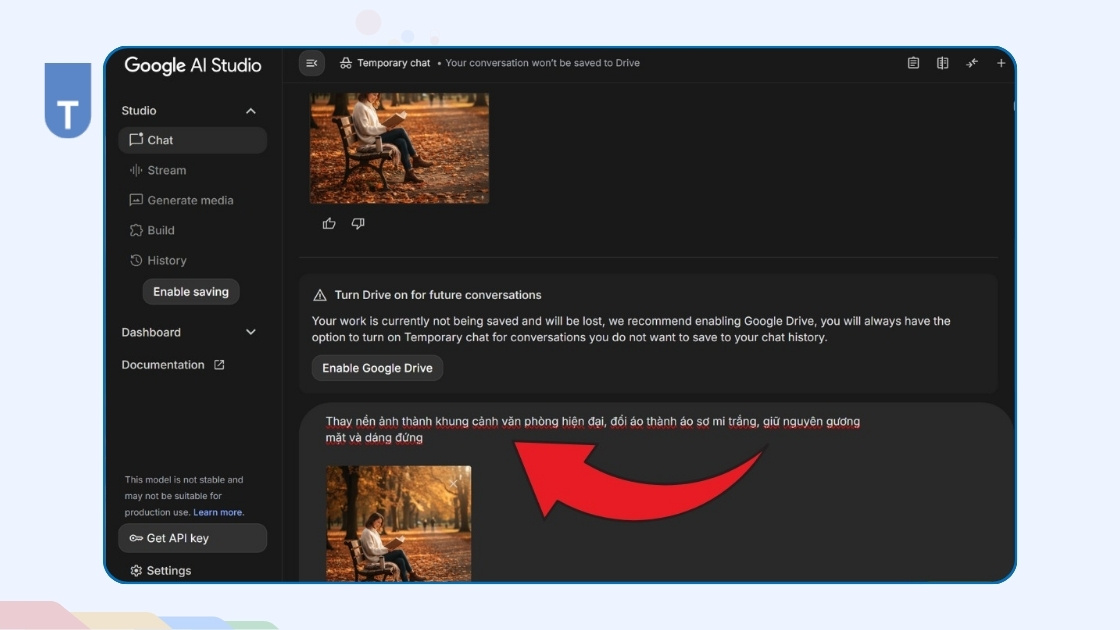This screenshot has height=630, width=1120.
Task: Expand the Dashboard section
Action: (x=251, y=332)
